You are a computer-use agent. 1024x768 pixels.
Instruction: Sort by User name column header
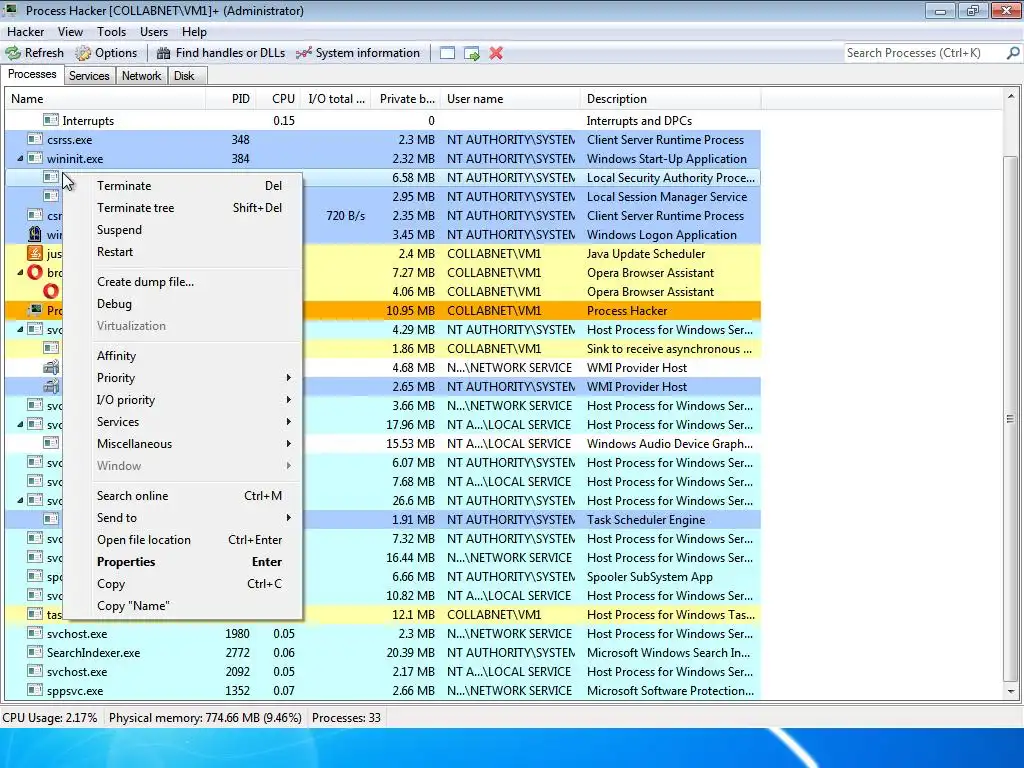click(509, 99)
